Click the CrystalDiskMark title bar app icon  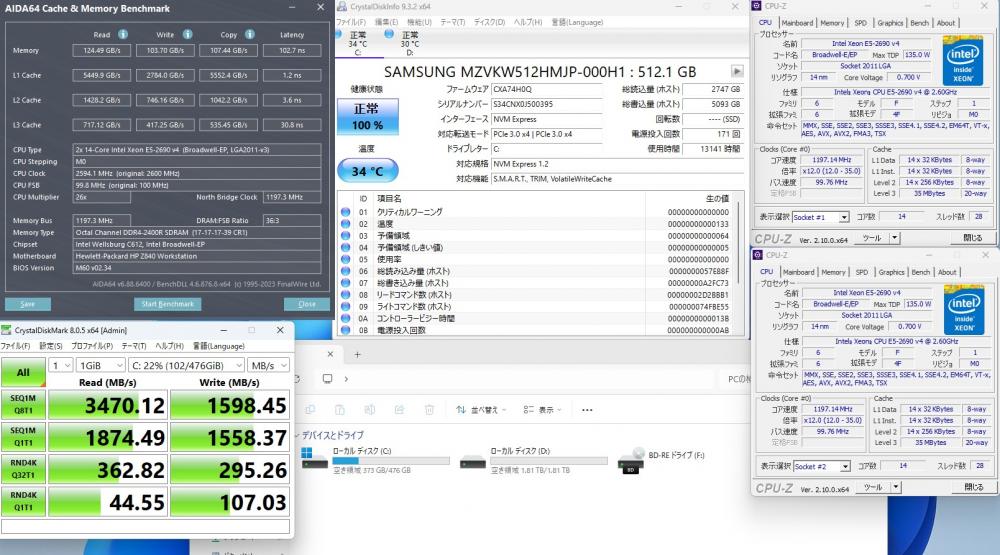click(6, 330)
